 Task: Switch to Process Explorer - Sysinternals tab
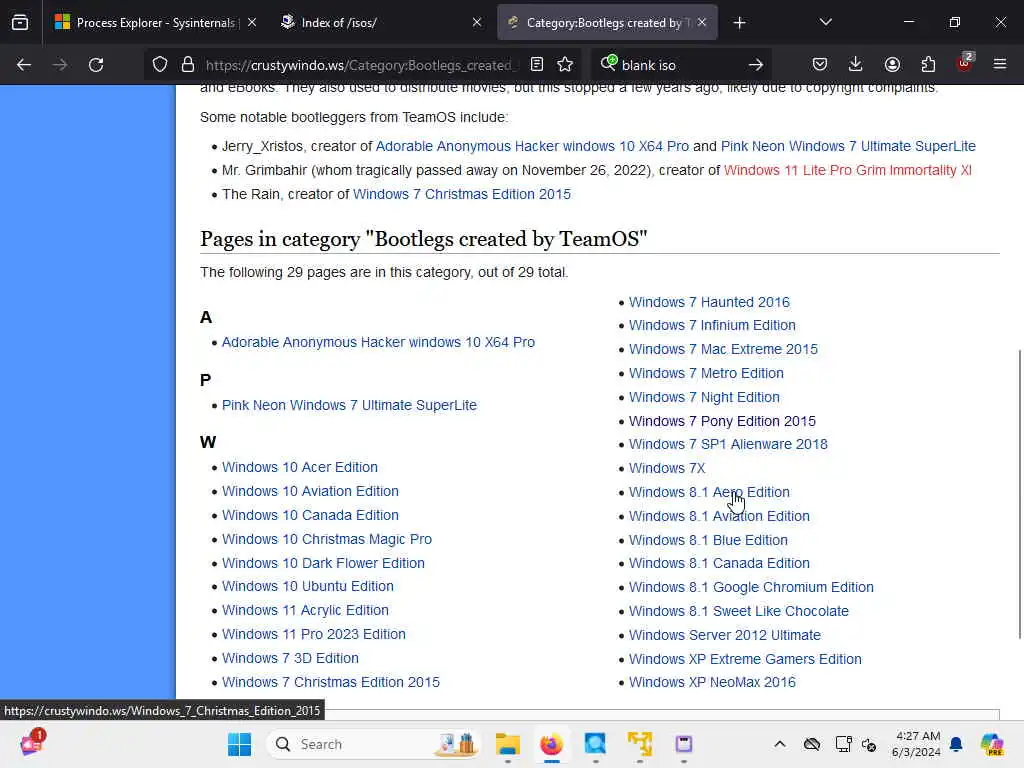(156, 22)
